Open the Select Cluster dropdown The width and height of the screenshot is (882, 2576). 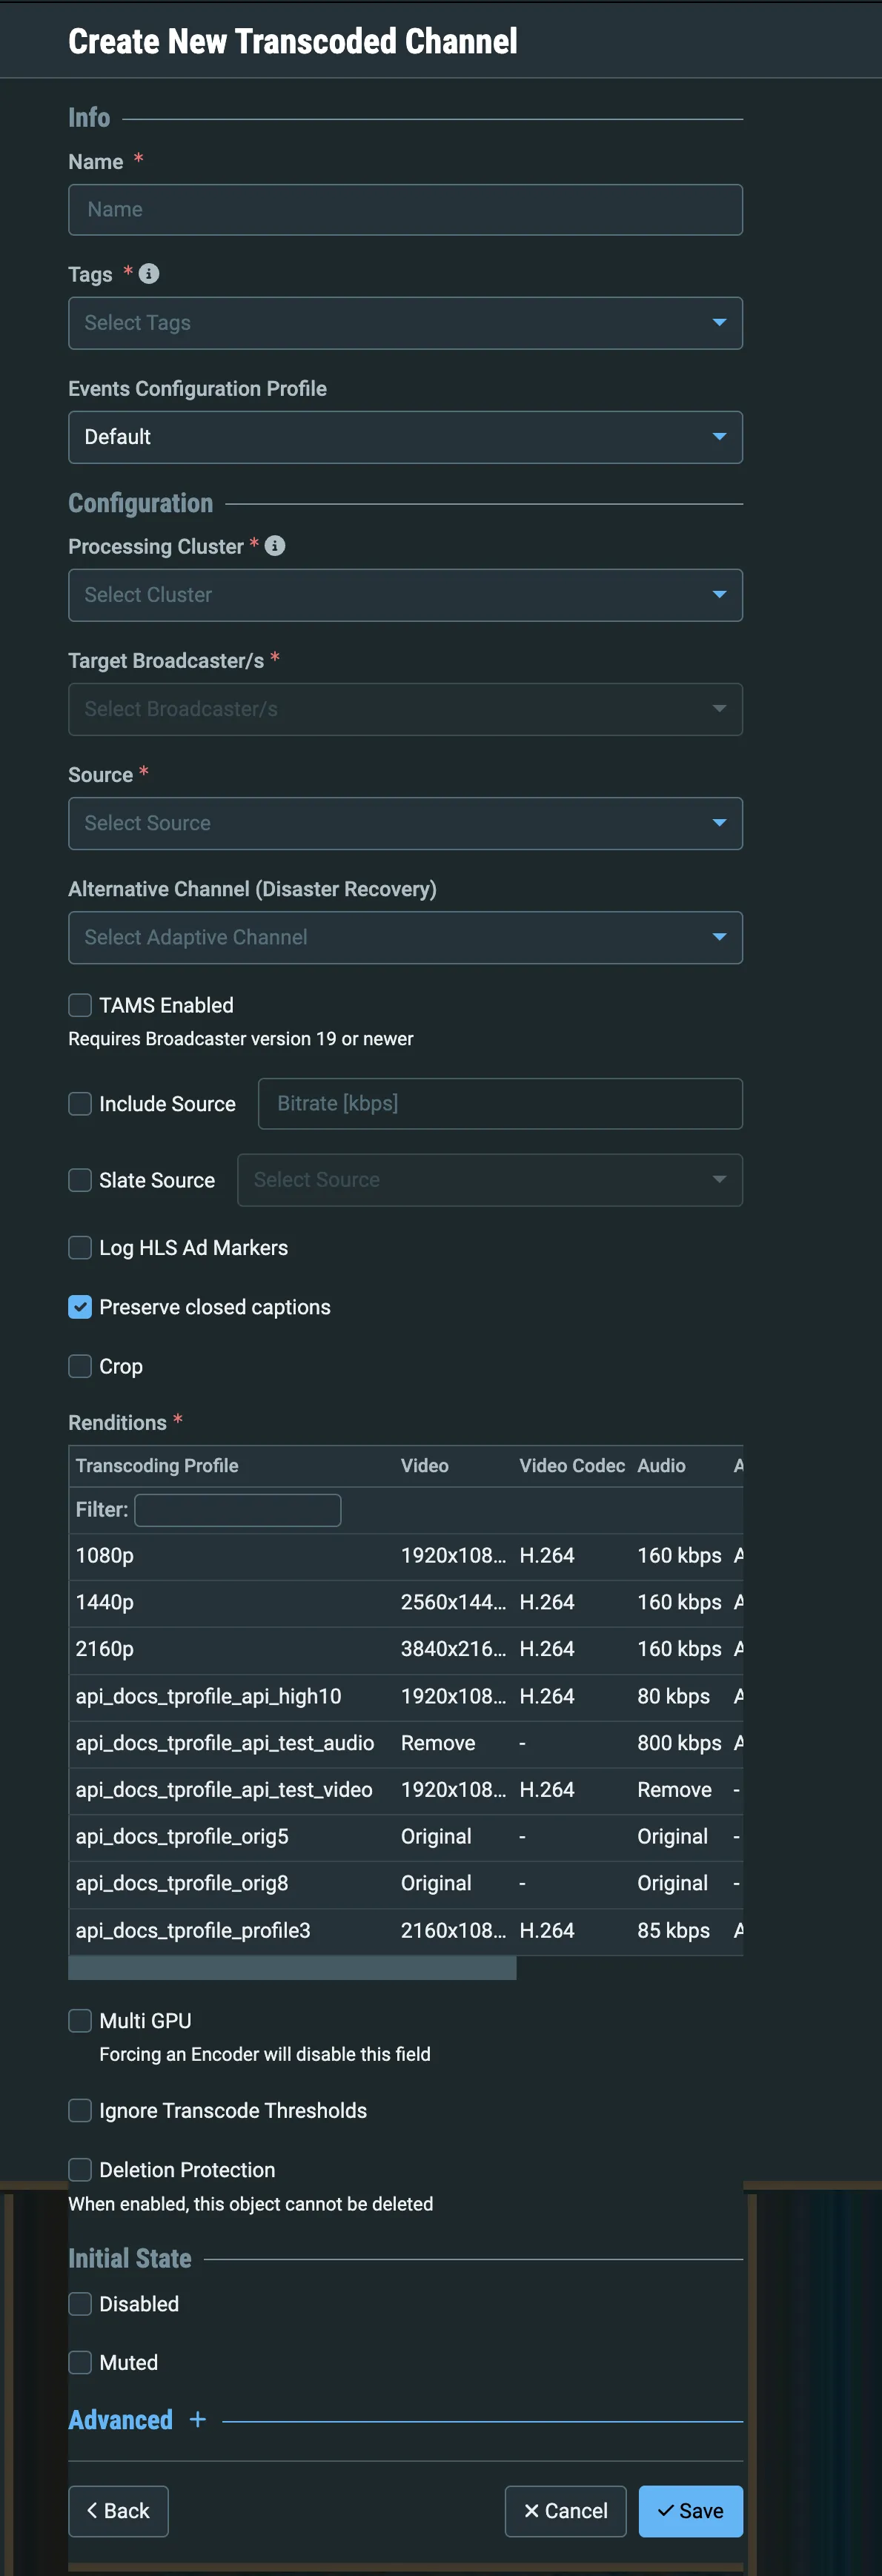pyautogui.click(x=405, y=595)
